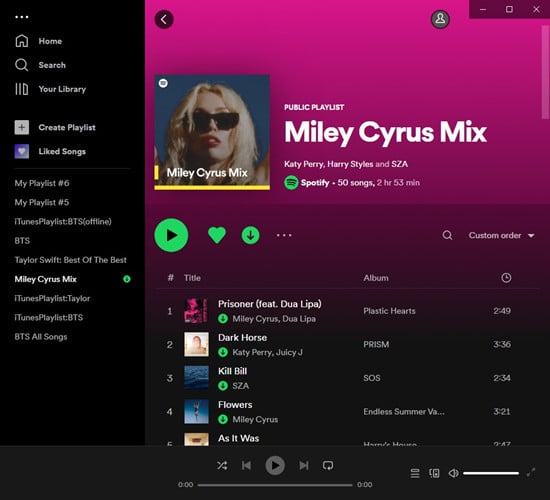This screenshot has height=500, width=550.
Task: Click the Prisoner album thumbnail
Action: click(x=196, y=311)
